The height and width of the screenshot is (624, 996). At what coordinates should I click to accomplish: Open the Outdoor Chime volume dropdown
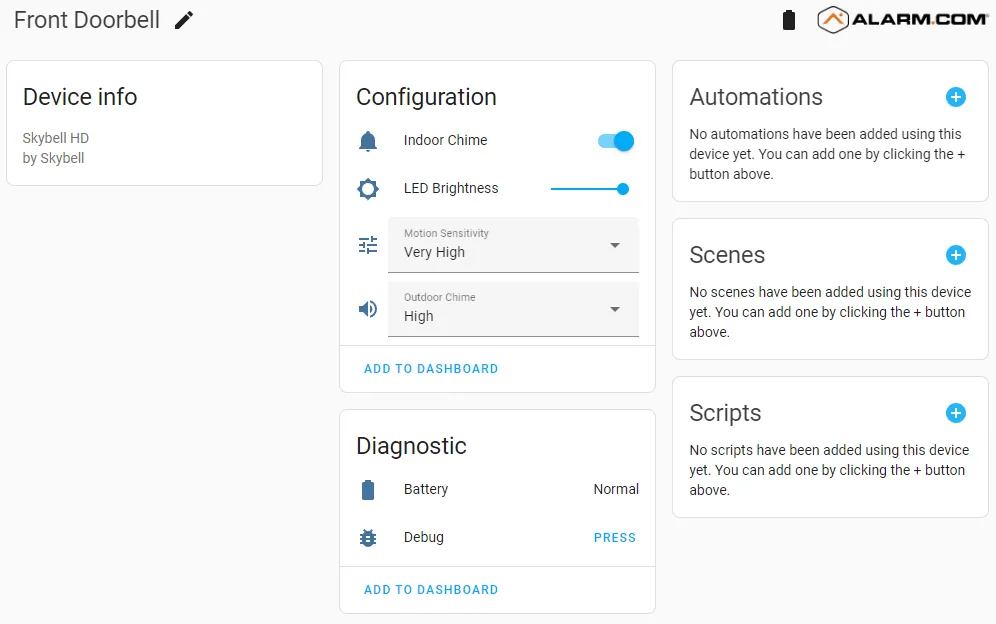(513, 309)
